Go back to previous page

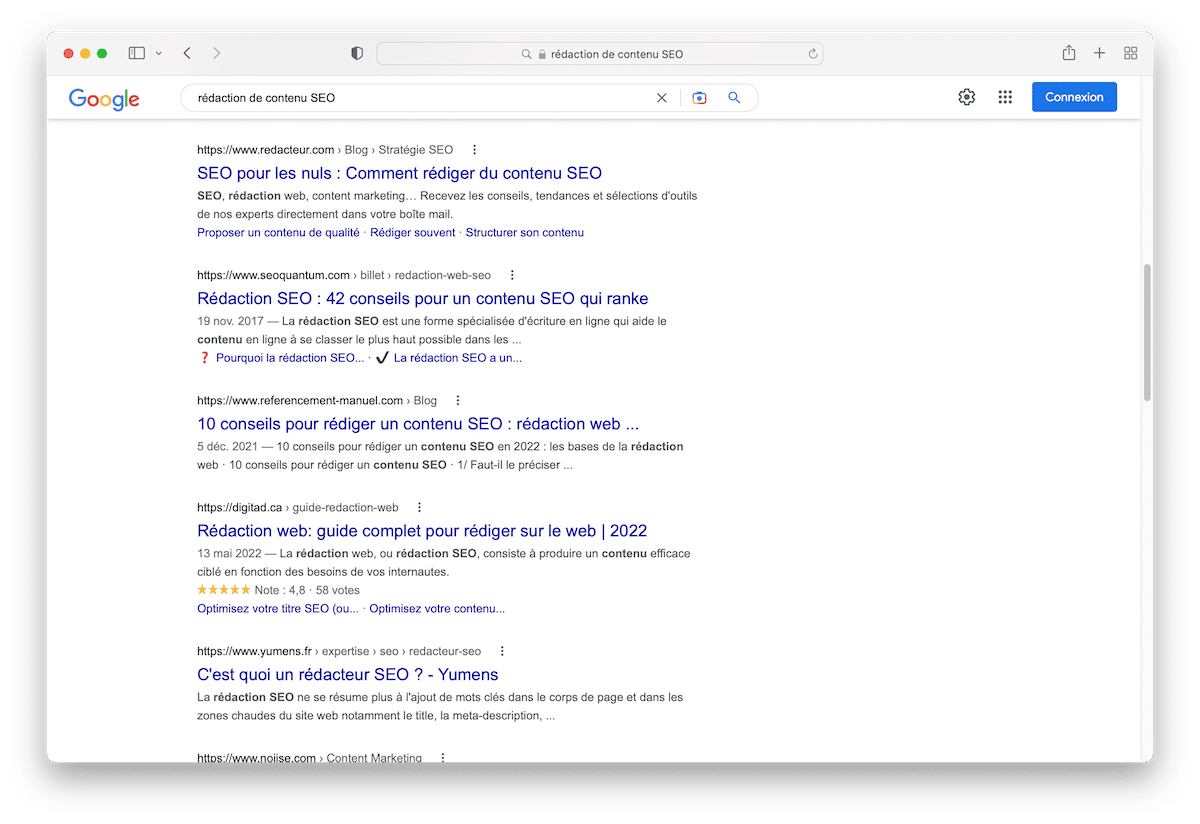187,53
